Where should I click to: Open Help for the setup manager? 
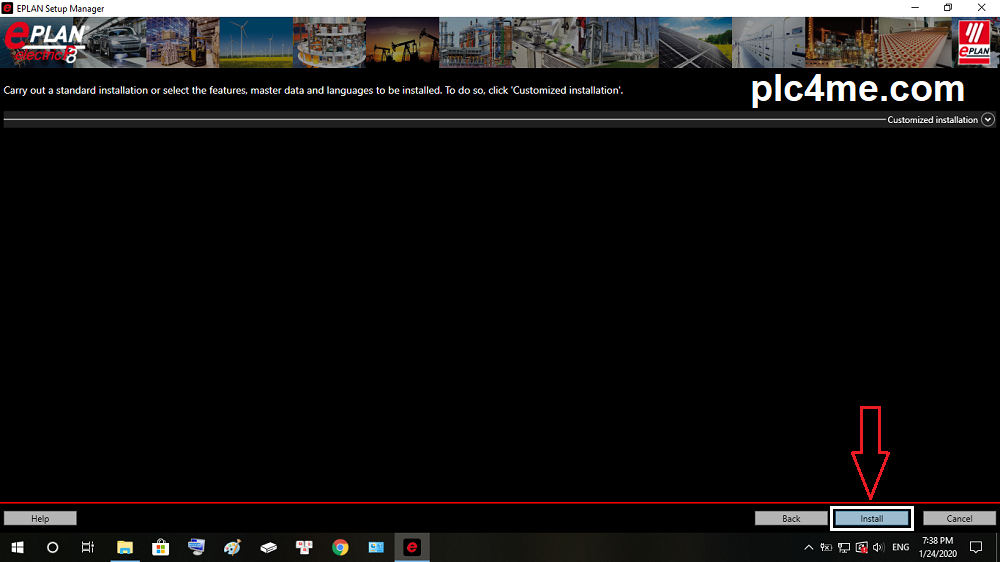tap(40, 518)
